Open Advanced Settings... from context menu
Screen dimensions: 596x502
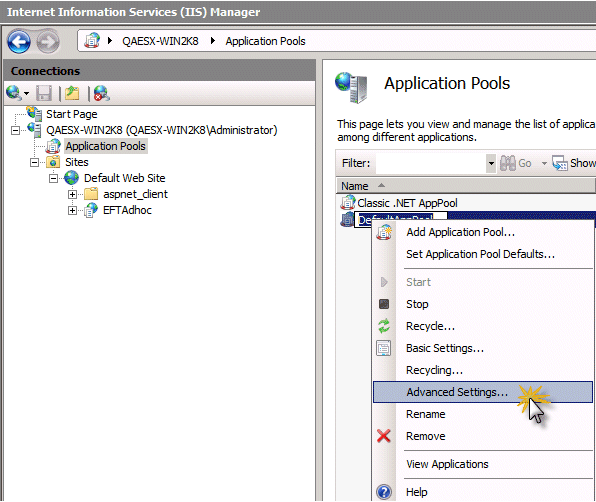point(483,392)
